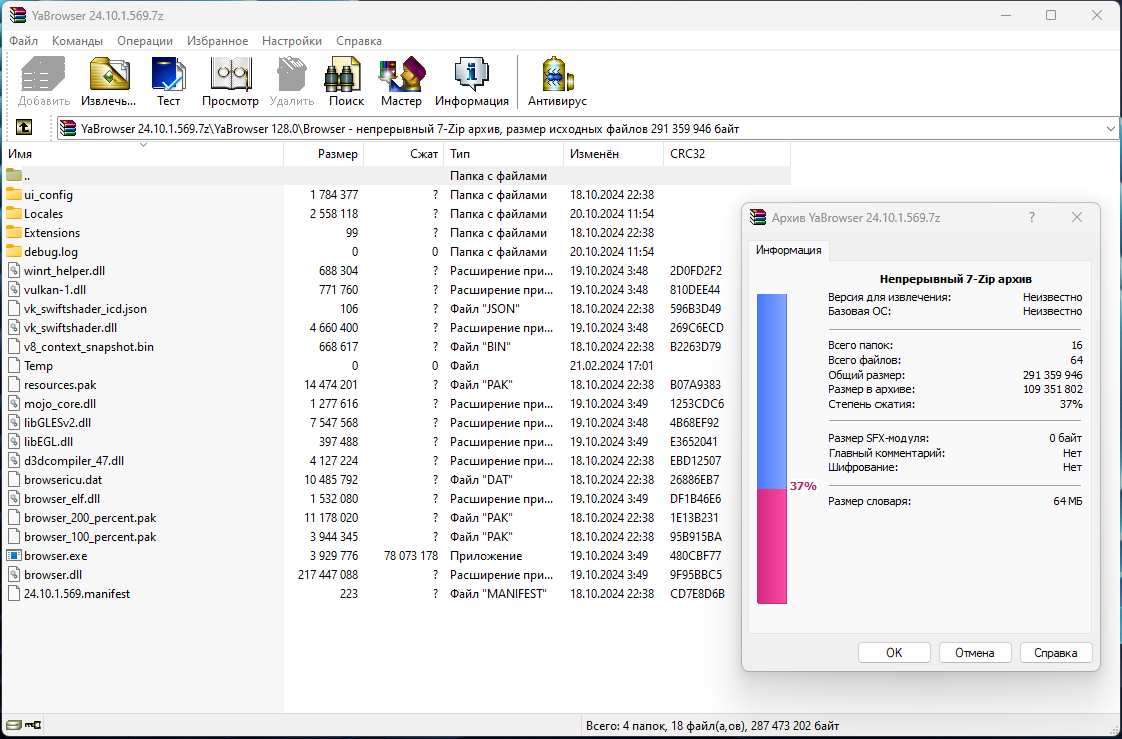The image size is (1122, 739).
Task: Select browser.exe in the file list
Action: tap(56, 556)
